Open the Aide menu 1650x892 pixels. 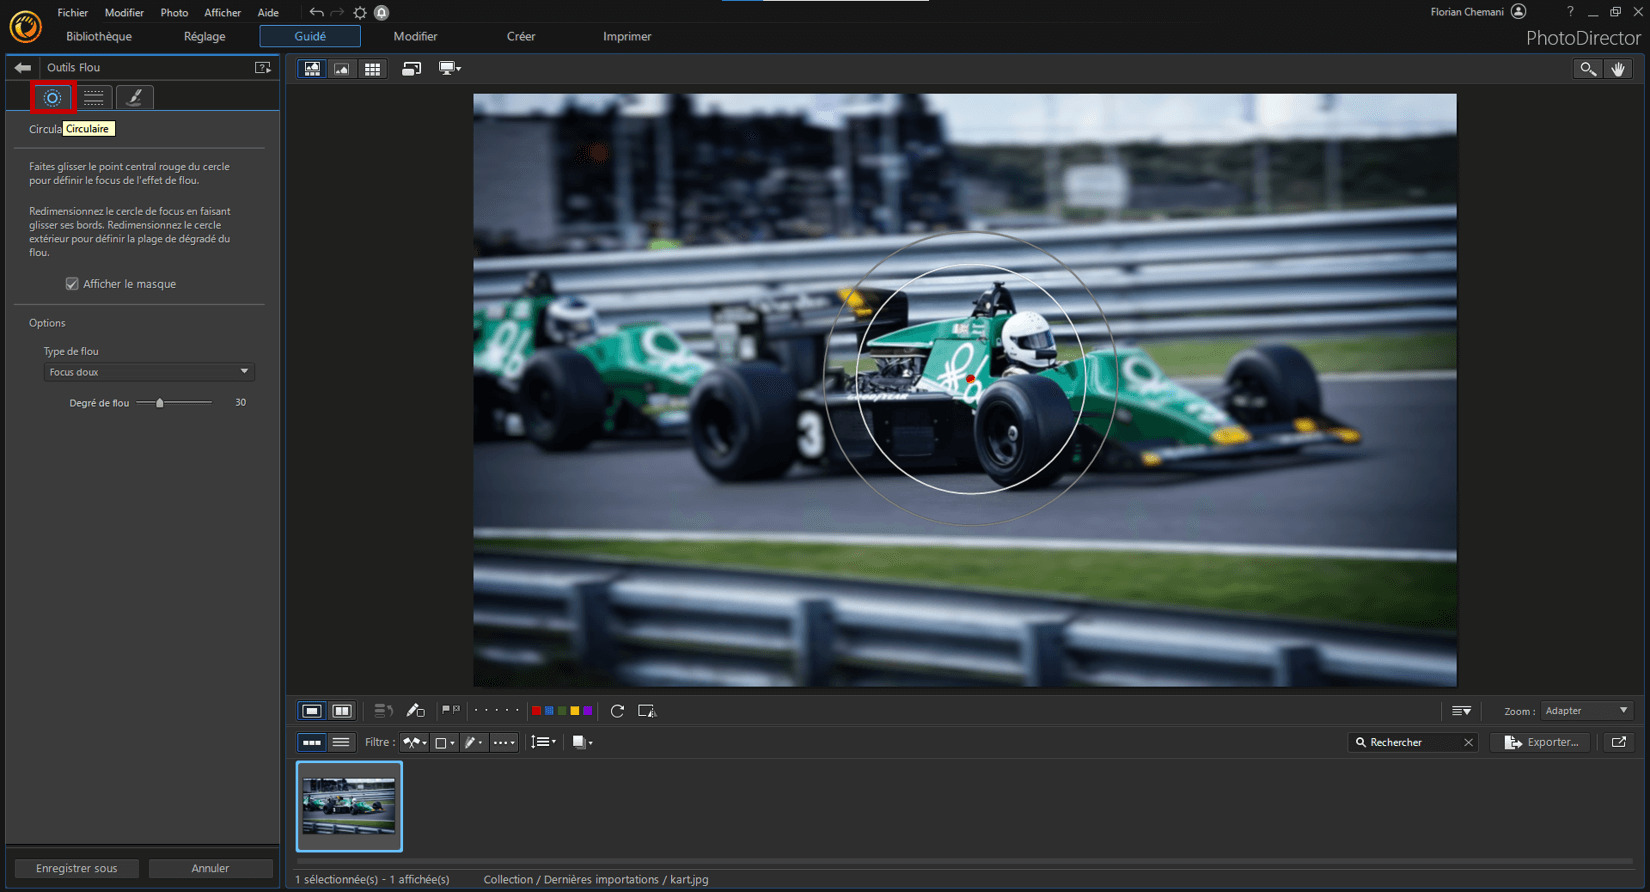click(x=268, y=12)
